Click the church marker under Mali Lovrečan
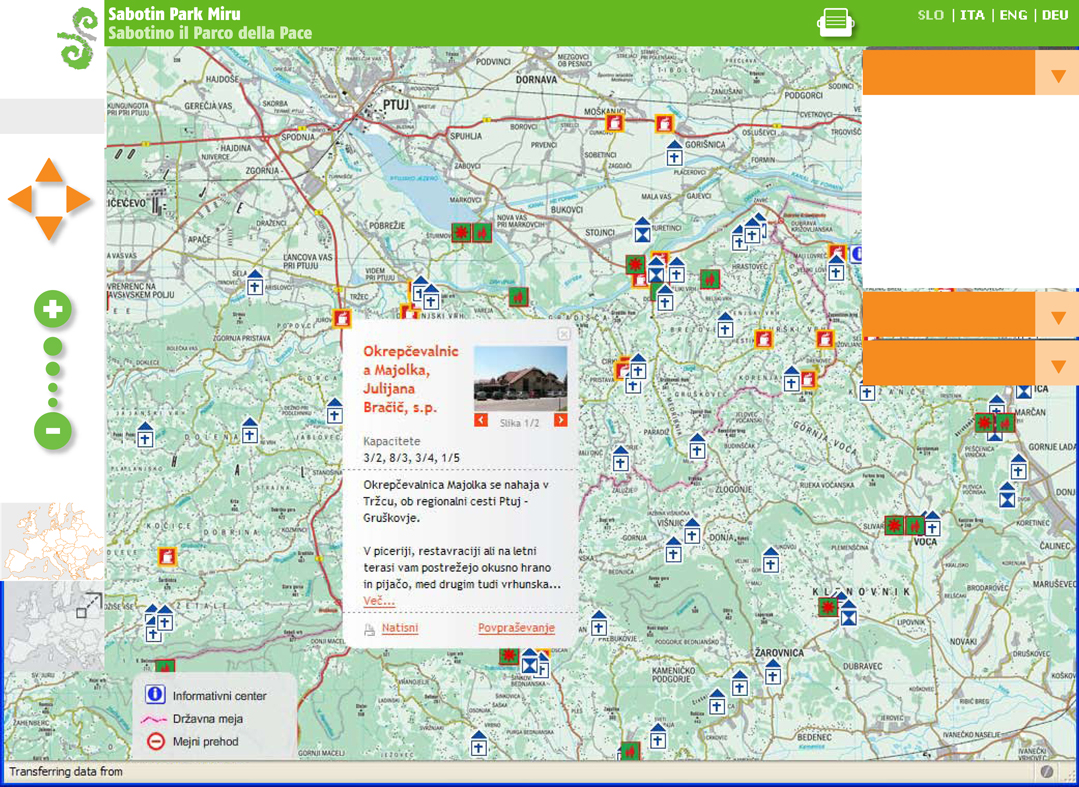Screen dimensions: 1079x787 click(x=836, y=268)
